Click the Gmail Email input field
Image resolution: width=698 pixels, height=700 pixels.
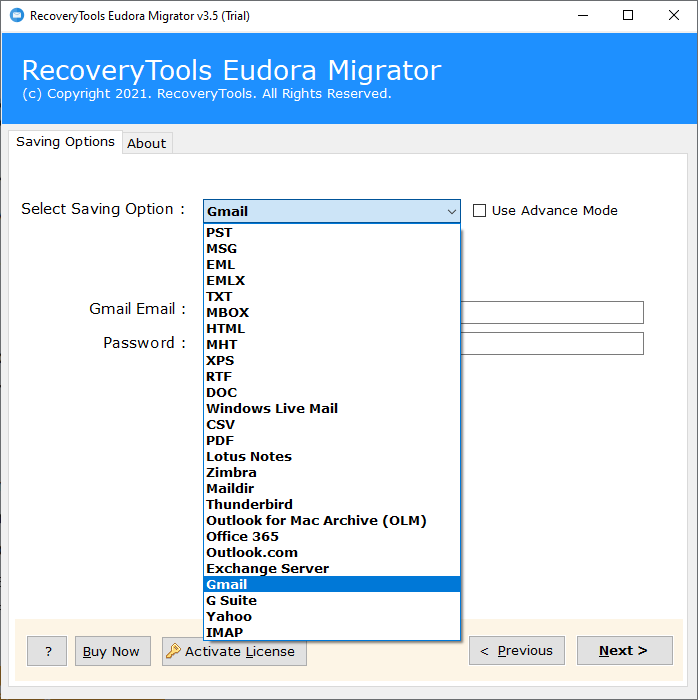[x=552, y=312]
